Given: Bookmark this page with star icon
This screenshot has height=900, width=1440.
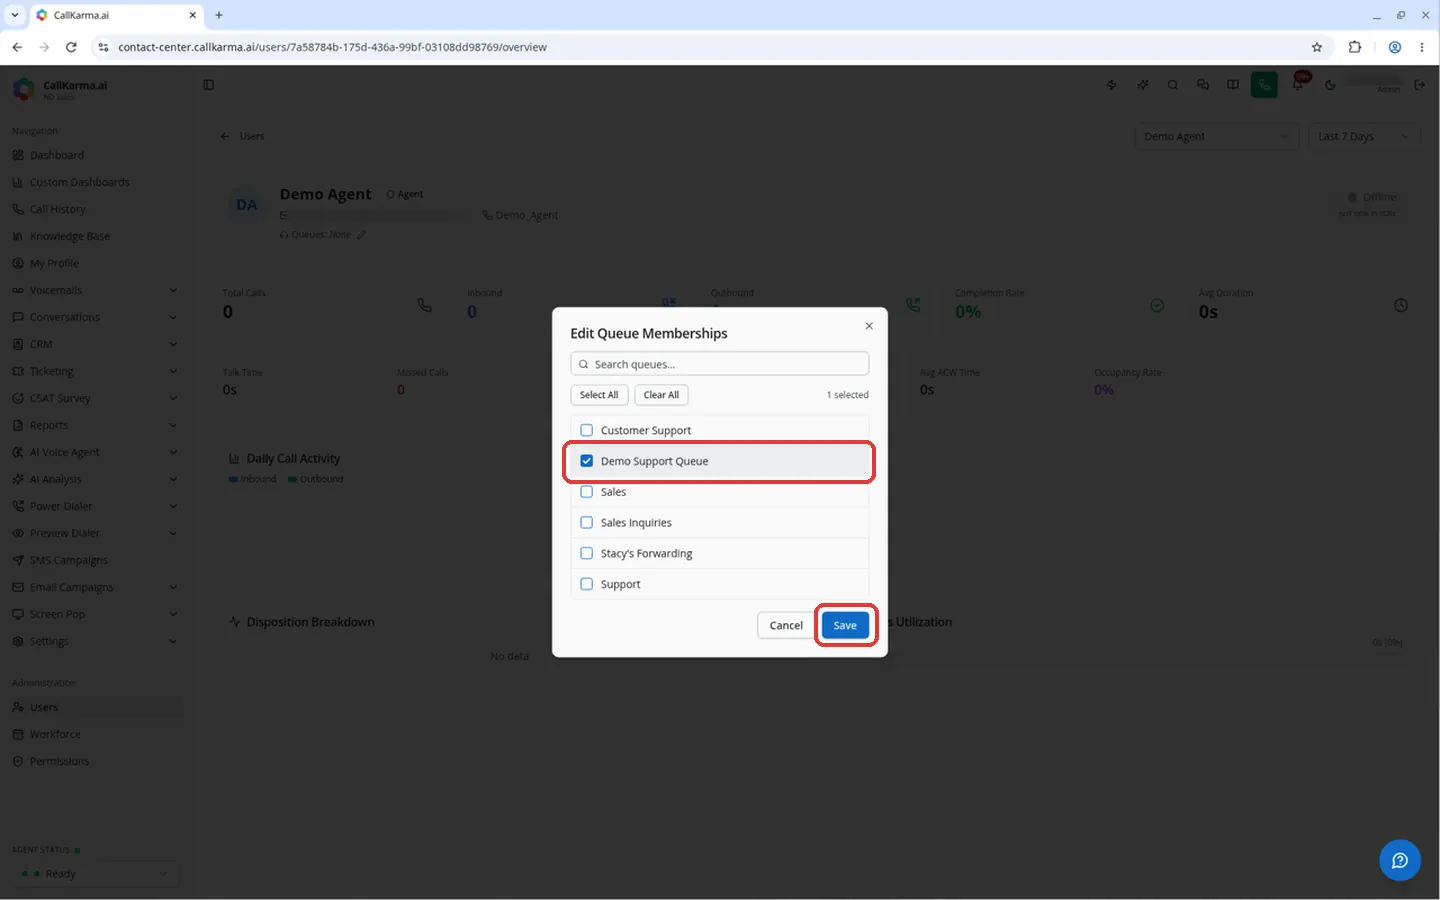Looking at the screenshot, I should [1317, 47].
